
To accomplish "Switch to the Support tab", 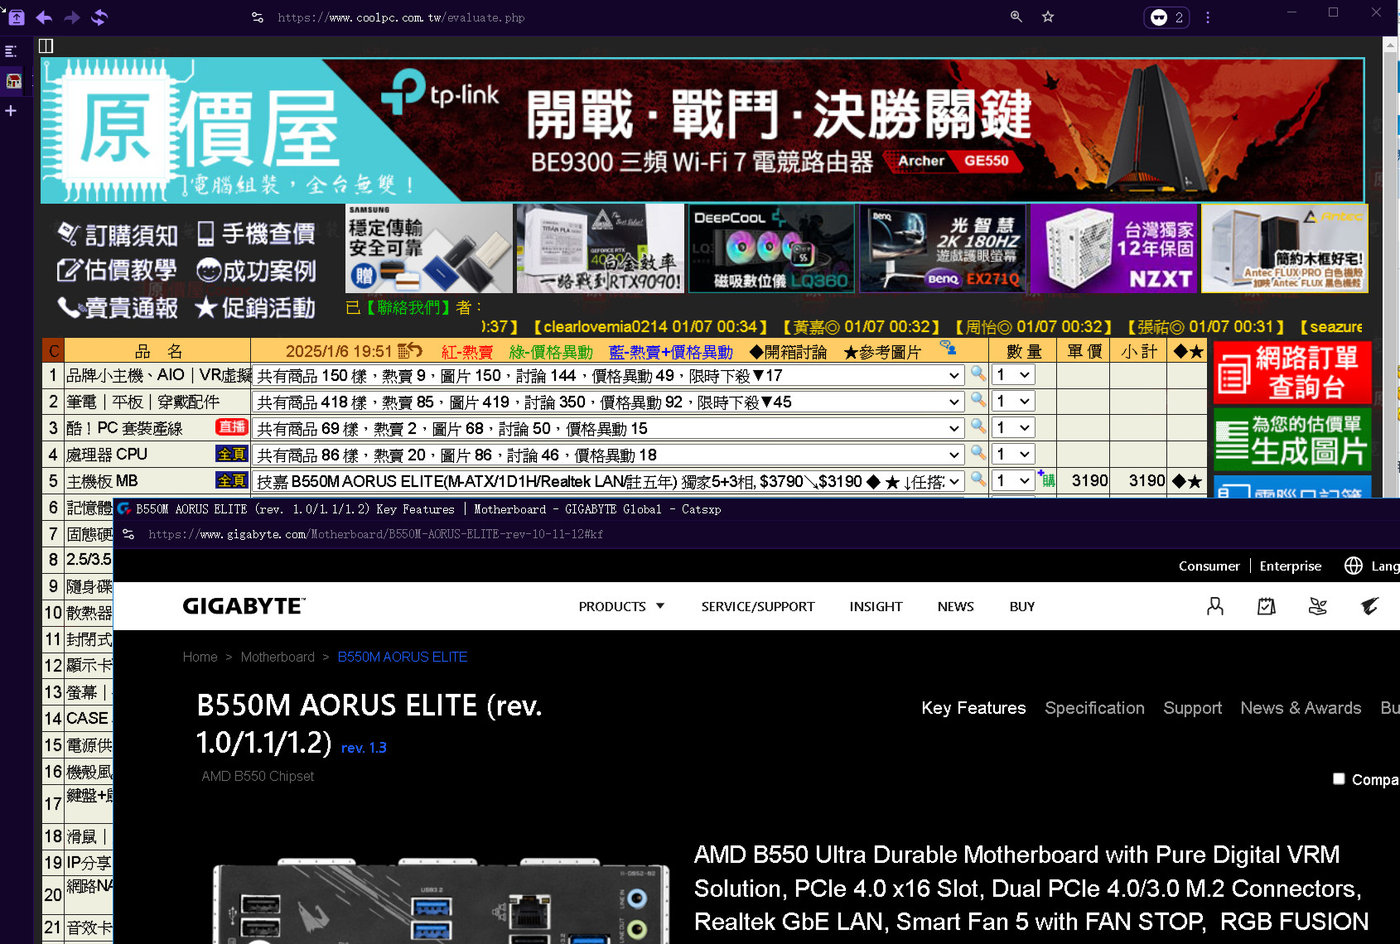I will [1192, 708].
